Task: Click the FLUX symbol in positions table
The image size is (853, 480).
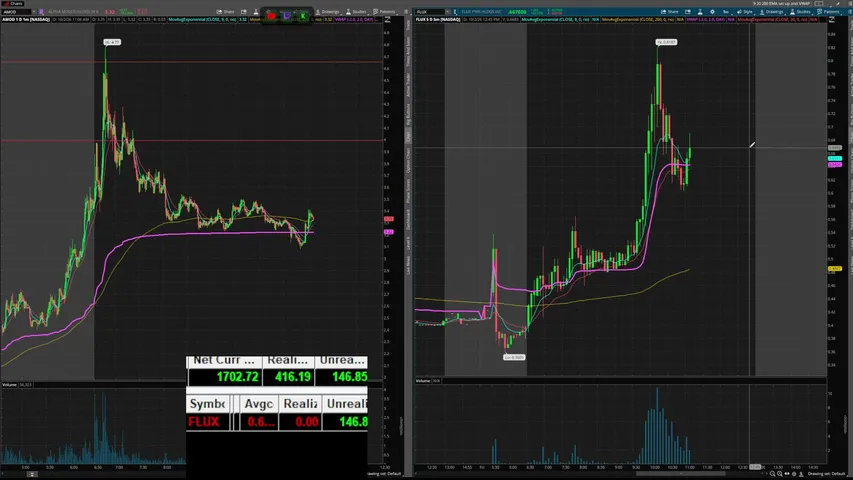Action: click(203, 422)
